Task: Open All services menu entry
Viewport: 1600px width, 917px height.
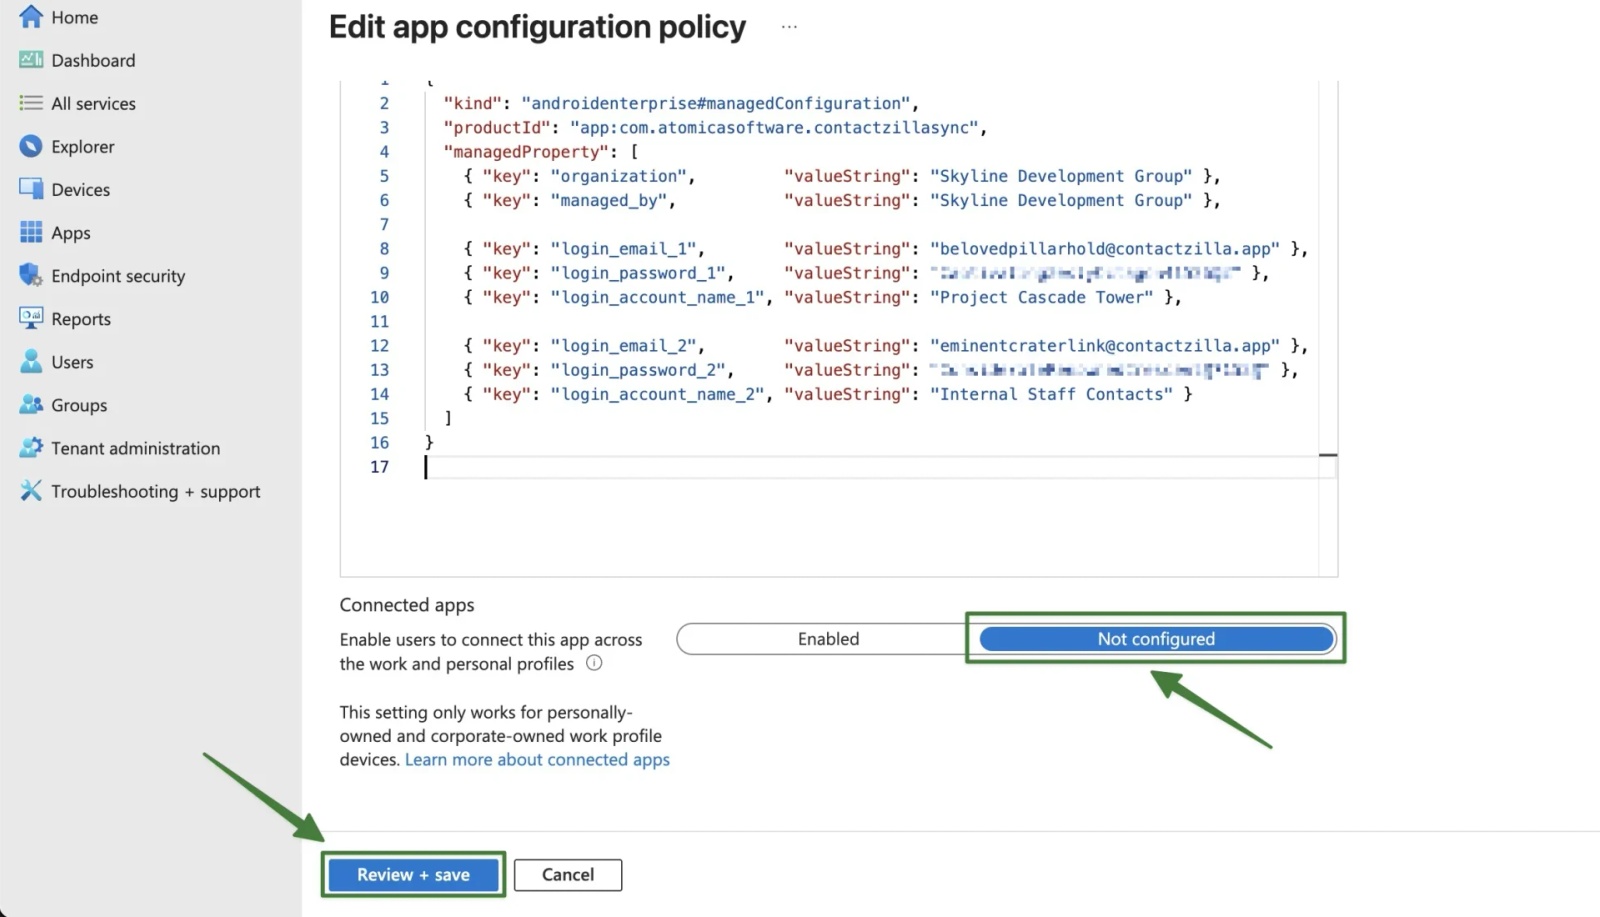Action: coord(93,103)
